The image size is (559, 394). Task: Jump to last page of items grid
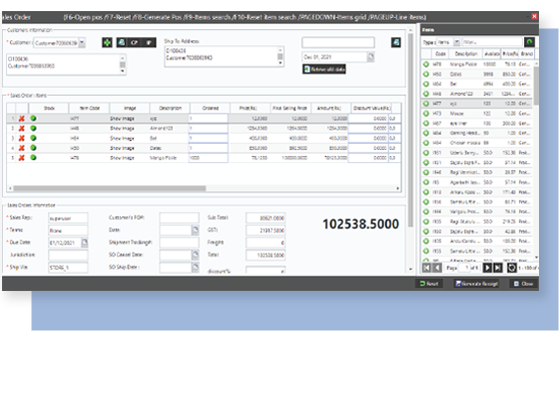pyautogui.click(x=498, y=268)
